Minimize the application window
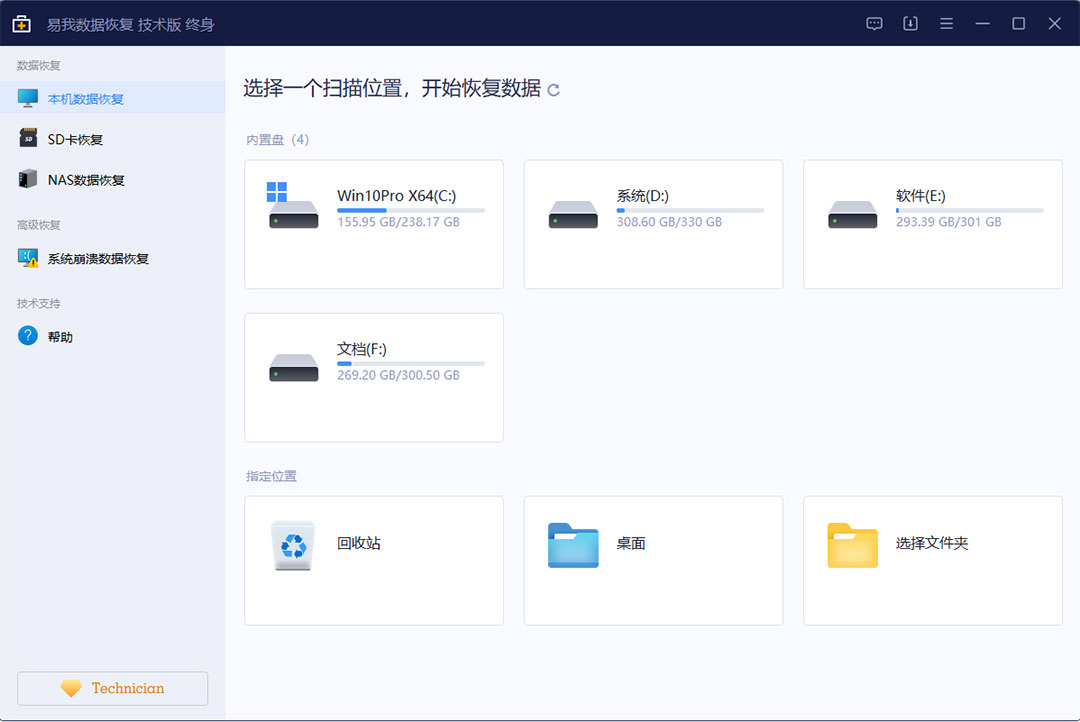The height and width of the screenshot is (722, 1080). tap(982, 23)
